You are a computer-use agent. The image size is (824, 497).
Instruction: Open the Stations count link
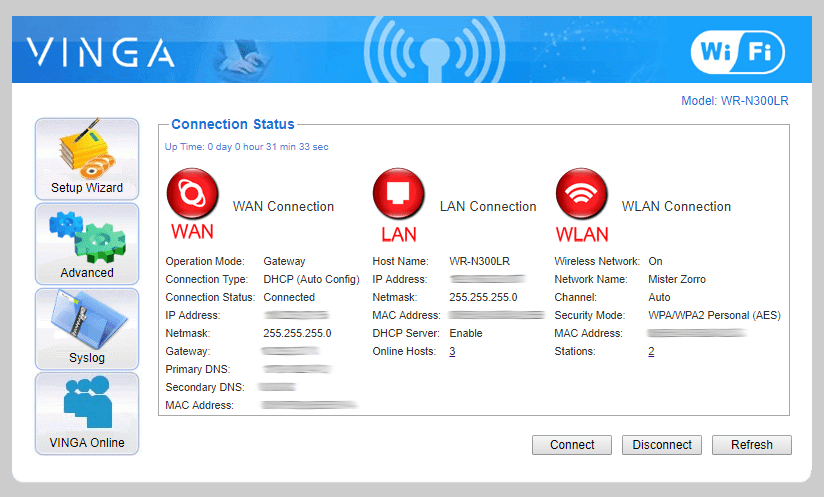(651, 351)
